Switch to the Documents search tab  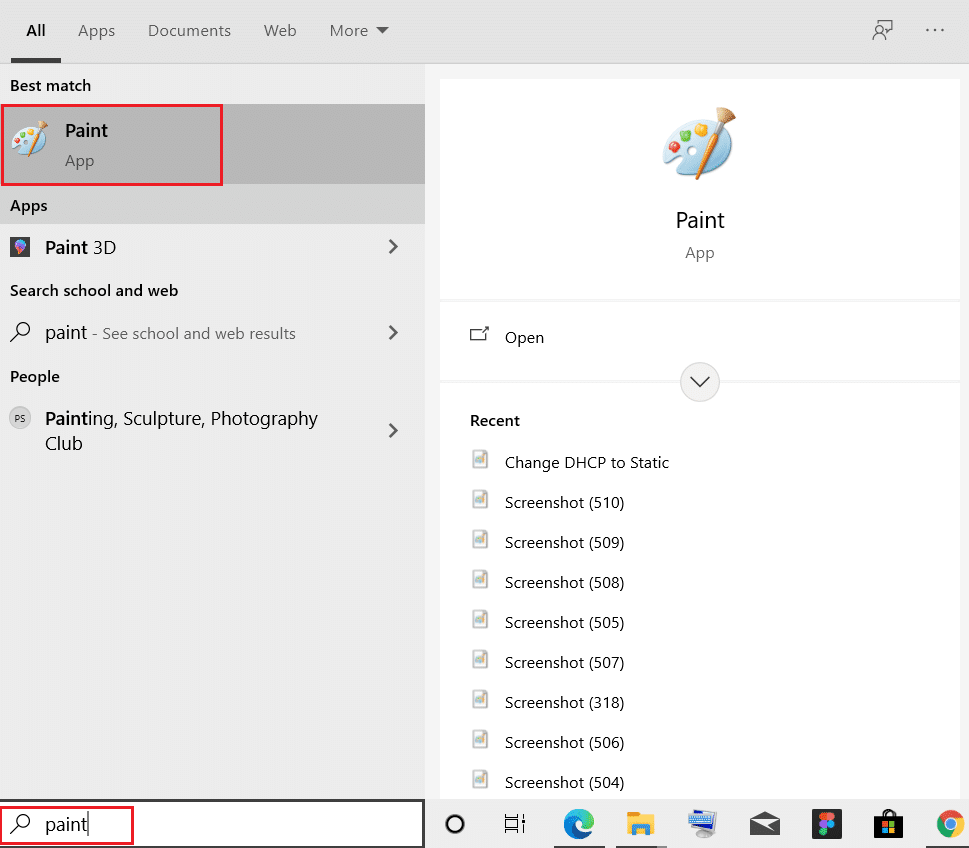(x=189, y=30)
